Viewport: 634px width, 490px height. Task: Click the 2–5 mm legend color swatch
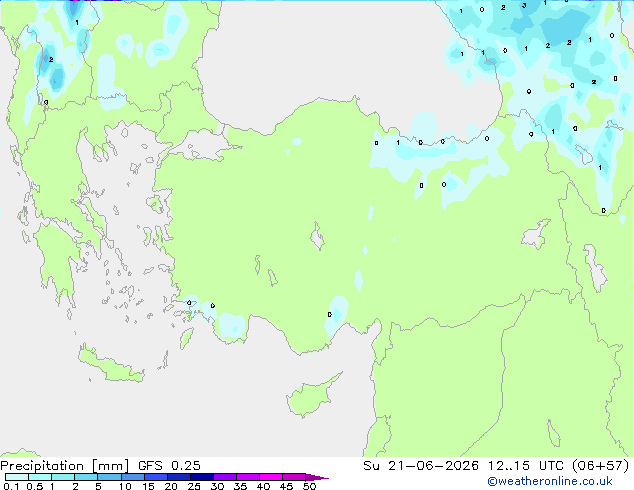tap(86, 477)
